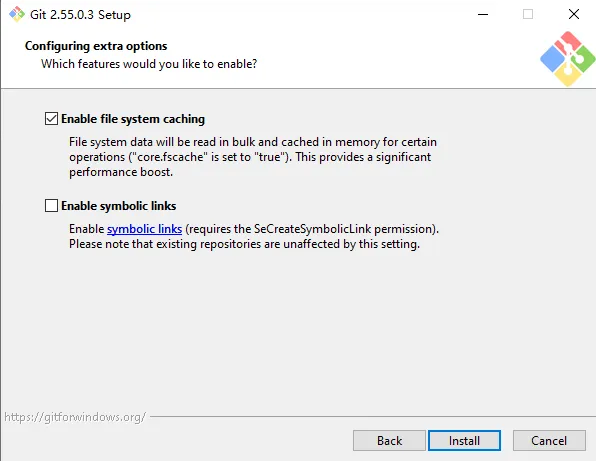Click the 'existing repositories are unaffected' note

[244, 244]
